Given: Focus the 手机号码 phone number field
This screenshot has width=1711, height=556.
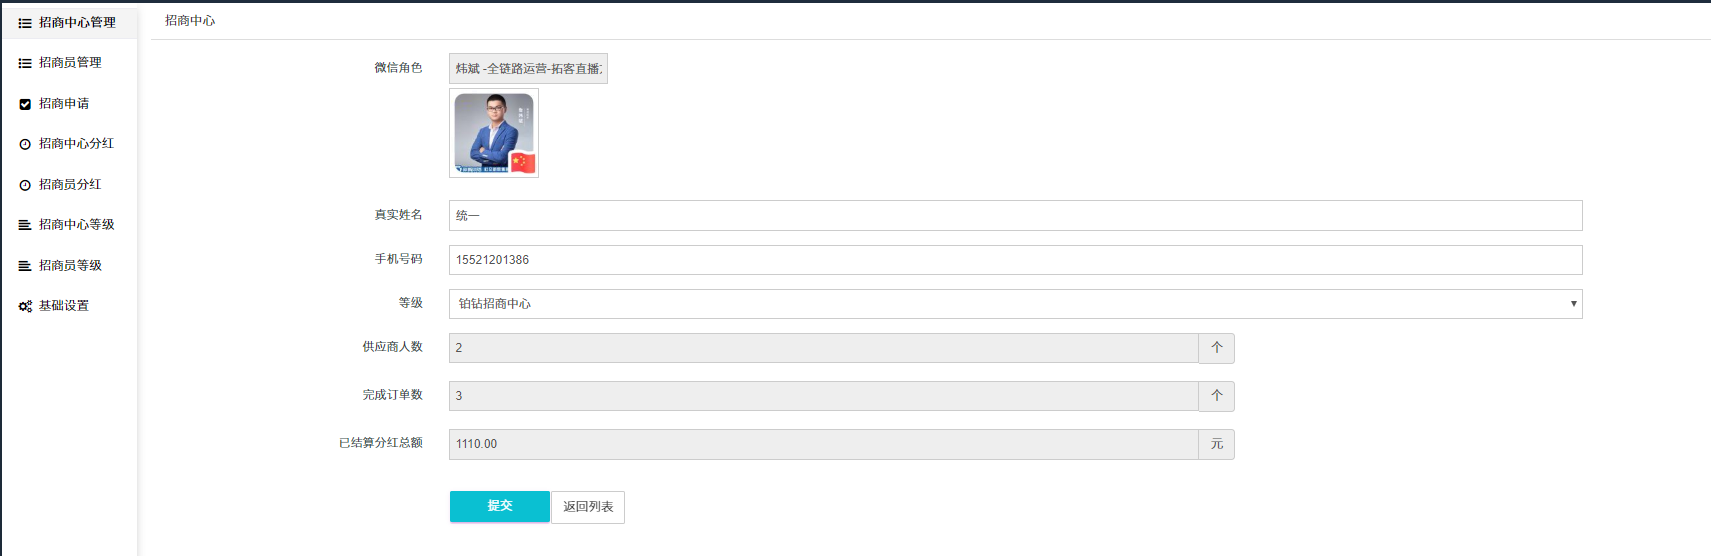Looking at the screenshot, I should (x=1015, y=260).
